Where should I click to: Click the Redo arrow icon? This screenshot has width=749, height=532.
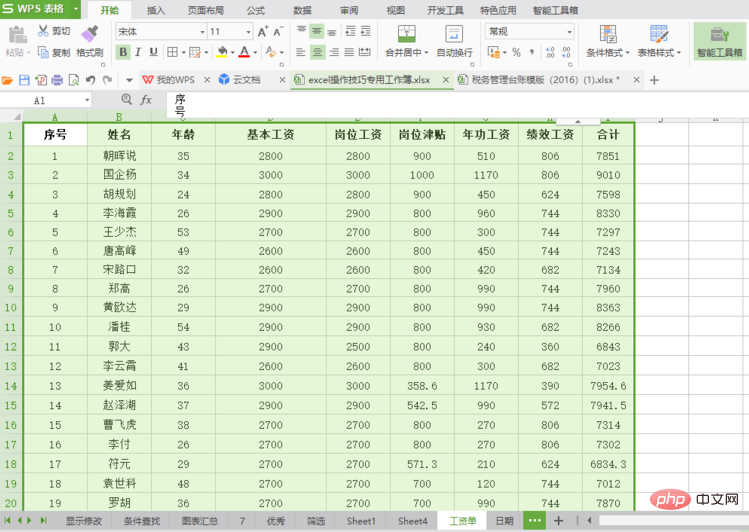click(x=107, y=80)
